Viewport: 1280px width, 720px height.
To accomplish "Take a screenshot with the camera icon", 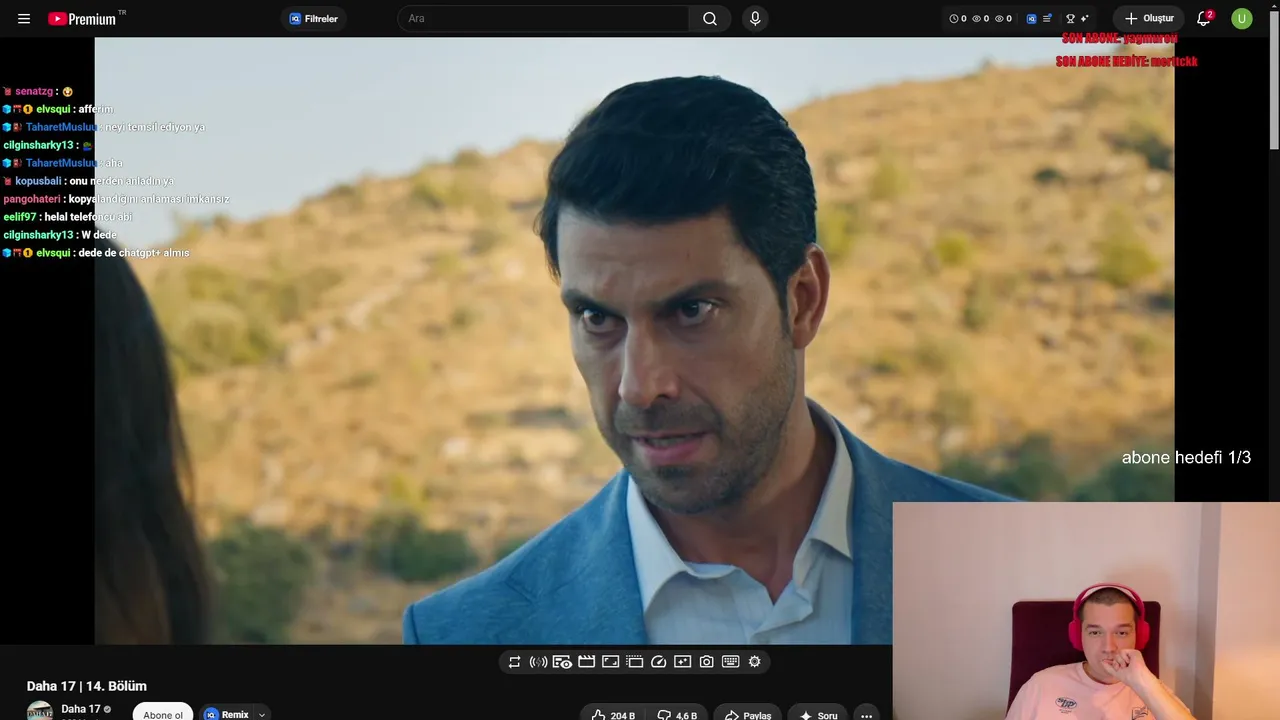I will (x=706, y=662).
